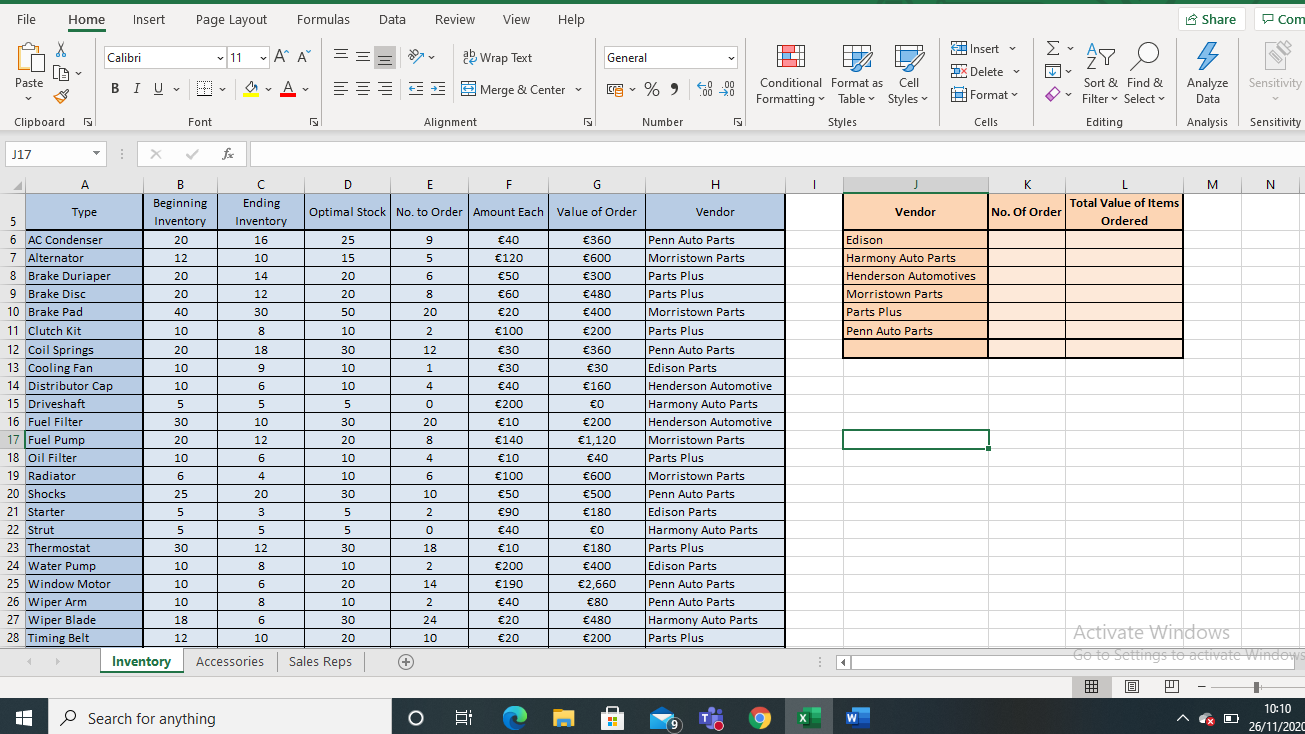
Task: Open the Accessories sheet tab
Action: click(x=229, y=661)
